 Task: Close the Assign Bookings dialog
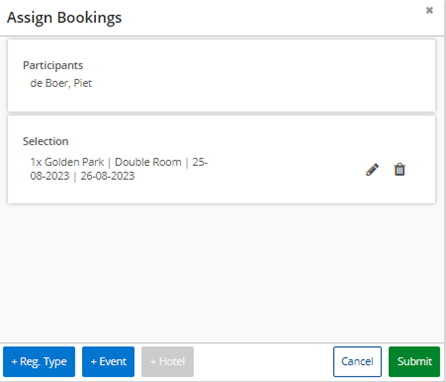pos(429,10)
